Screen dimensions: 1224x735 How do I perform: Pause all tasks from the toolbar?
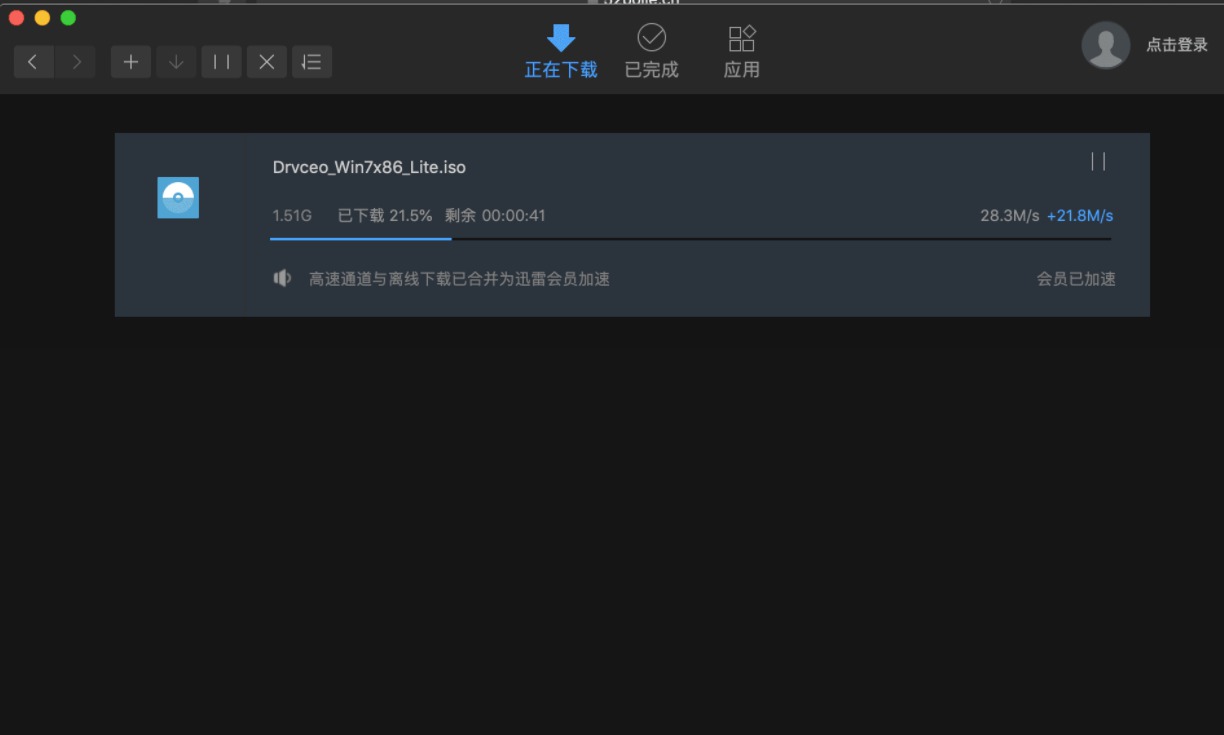click(221, 62)
